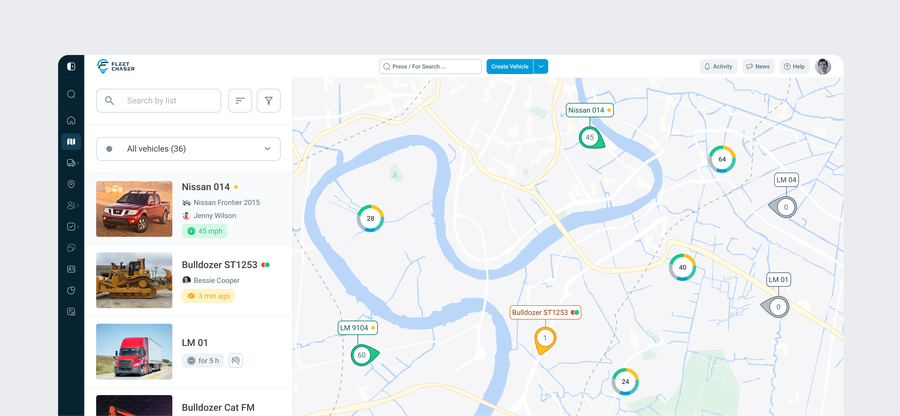Open the Activity button
The width and height of the screenshot is (900, 416).
coord(718,67)
